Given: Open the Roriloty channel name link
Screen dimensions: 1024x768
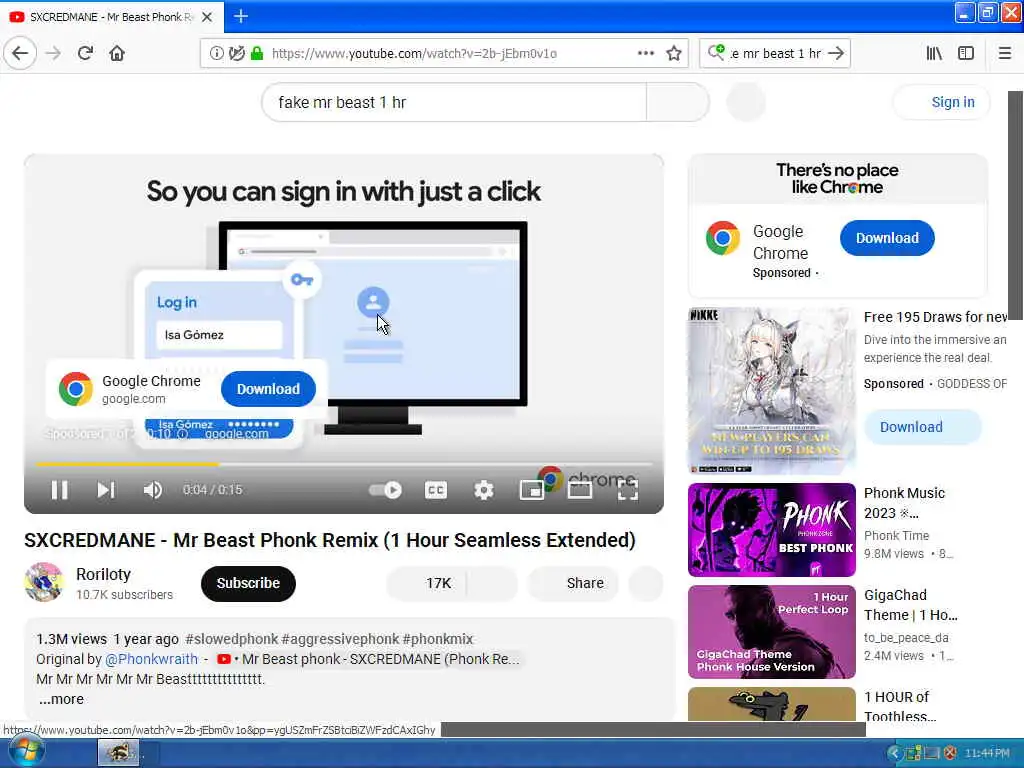Looking at the screenshot, I should click(x=103, y=574).
